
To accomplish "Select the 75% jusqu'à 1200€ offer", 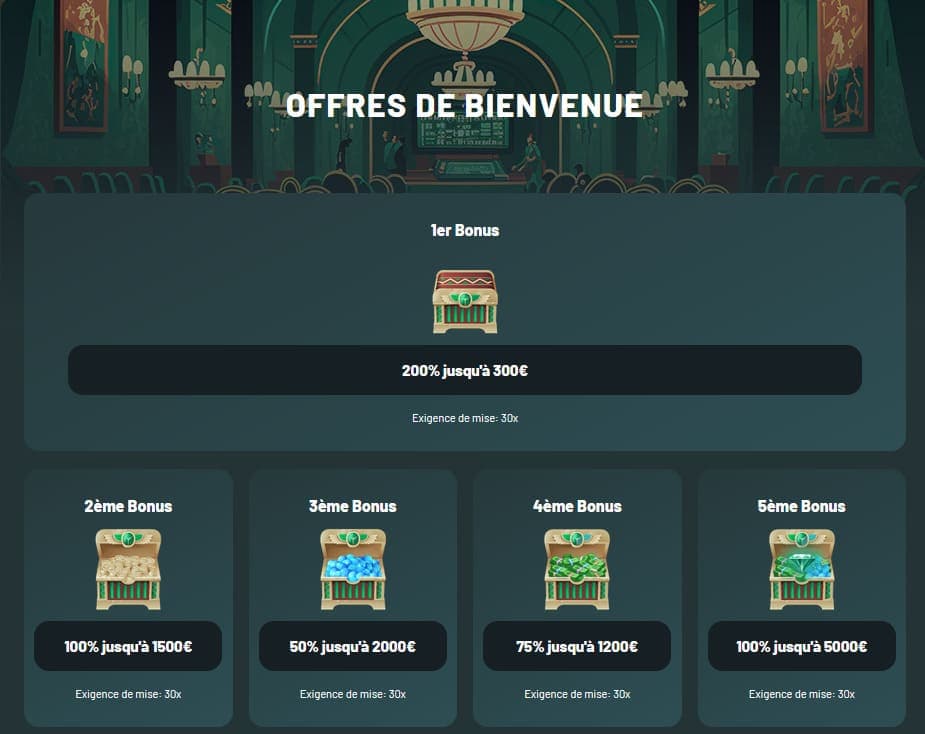I will [x=576, y=645].
